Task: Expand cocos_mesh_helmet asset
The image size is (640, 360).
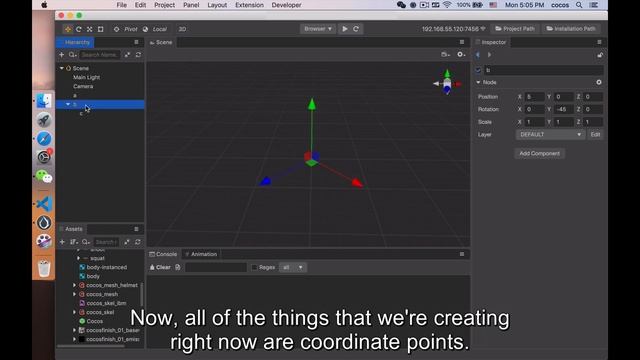Action: click(74, 285)
